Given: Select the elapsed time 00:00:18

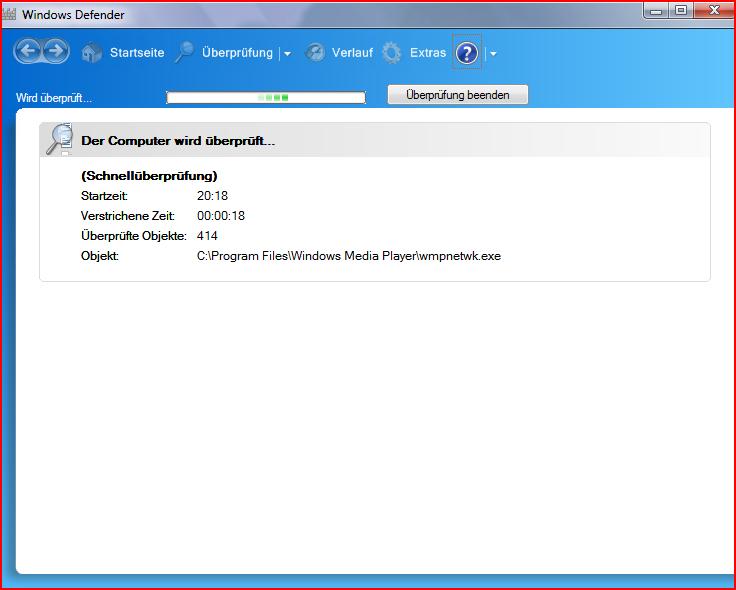Looking at the screenshot, I should [221, 216].
